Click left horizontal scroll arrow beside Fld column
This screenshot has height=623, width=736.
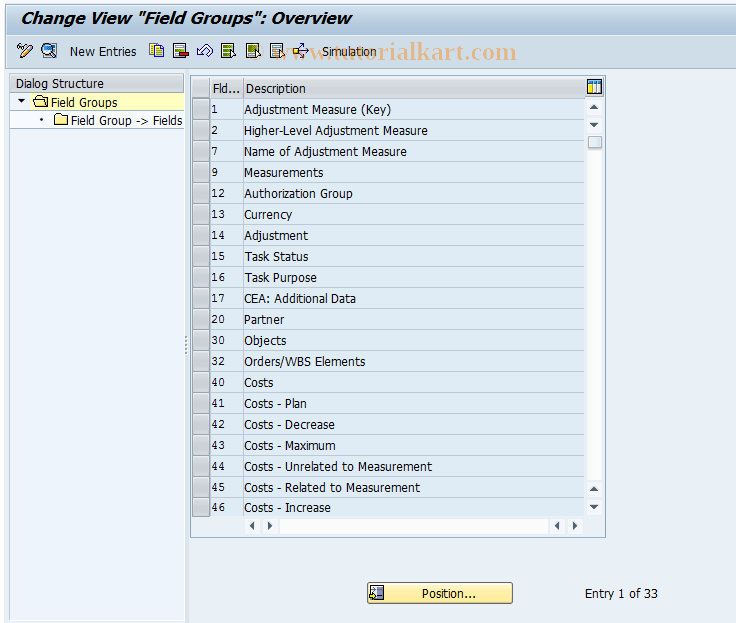click(x=253, y=526)
